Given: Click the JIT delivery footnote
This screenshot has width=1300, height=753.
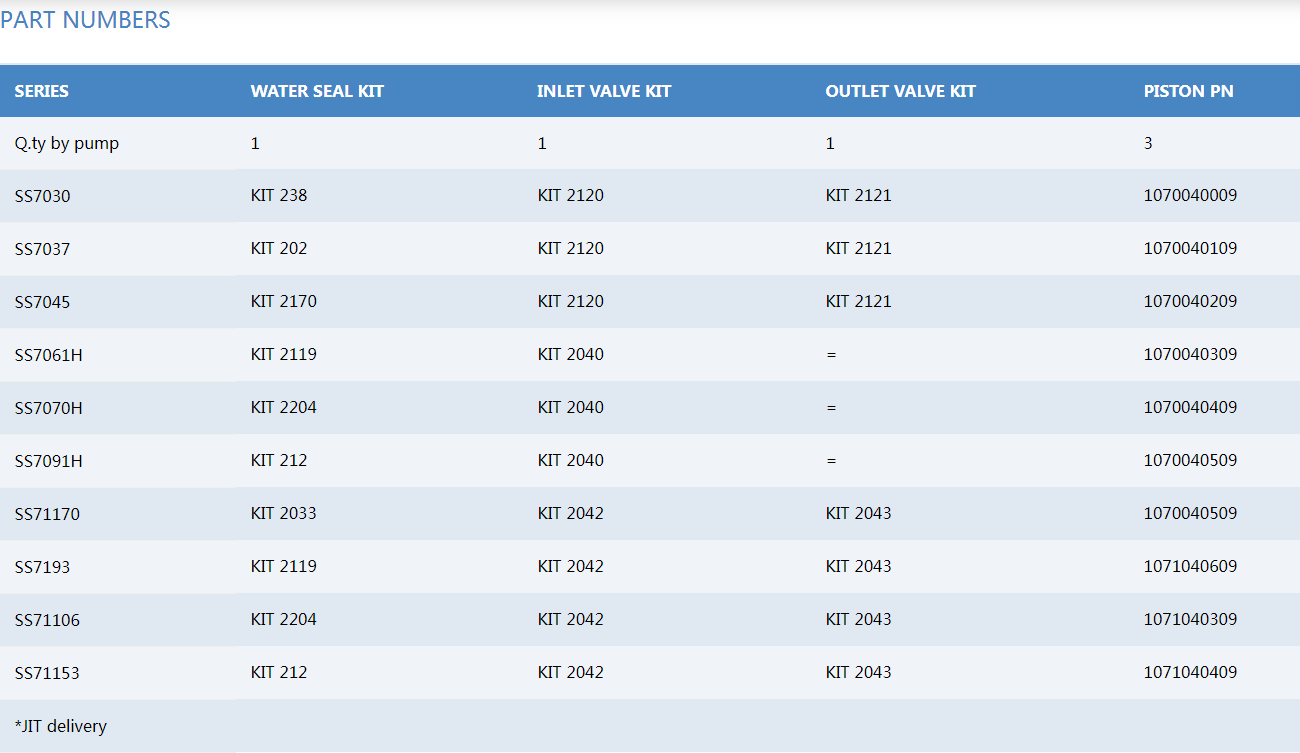Looking at the screenshot, I should 61,726.
